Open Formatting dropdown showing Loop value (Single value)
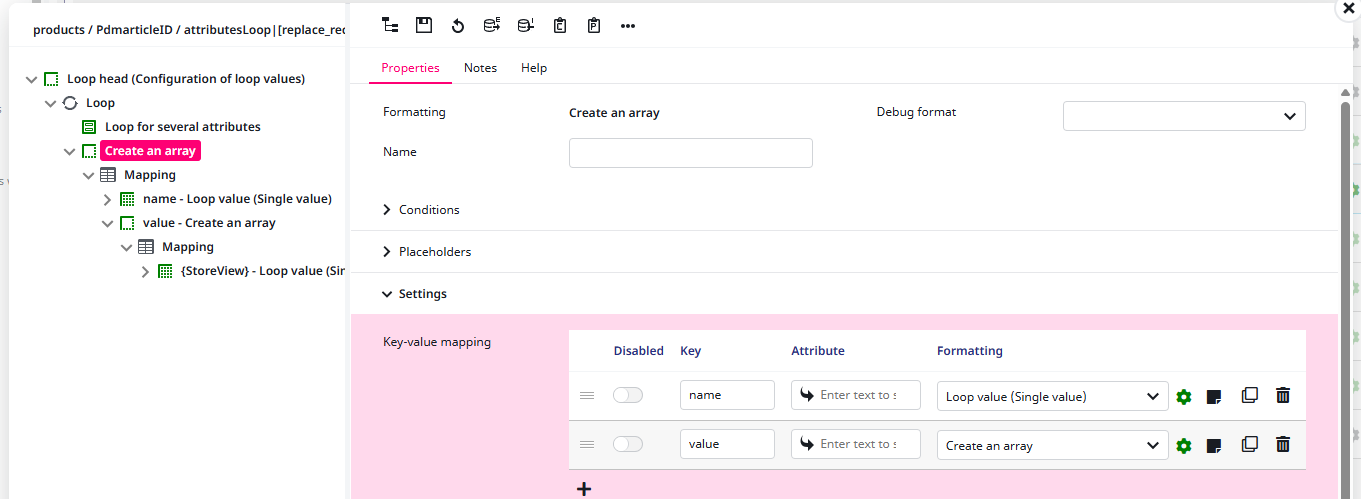The image size is (1361, 499). click(1052, 396)
